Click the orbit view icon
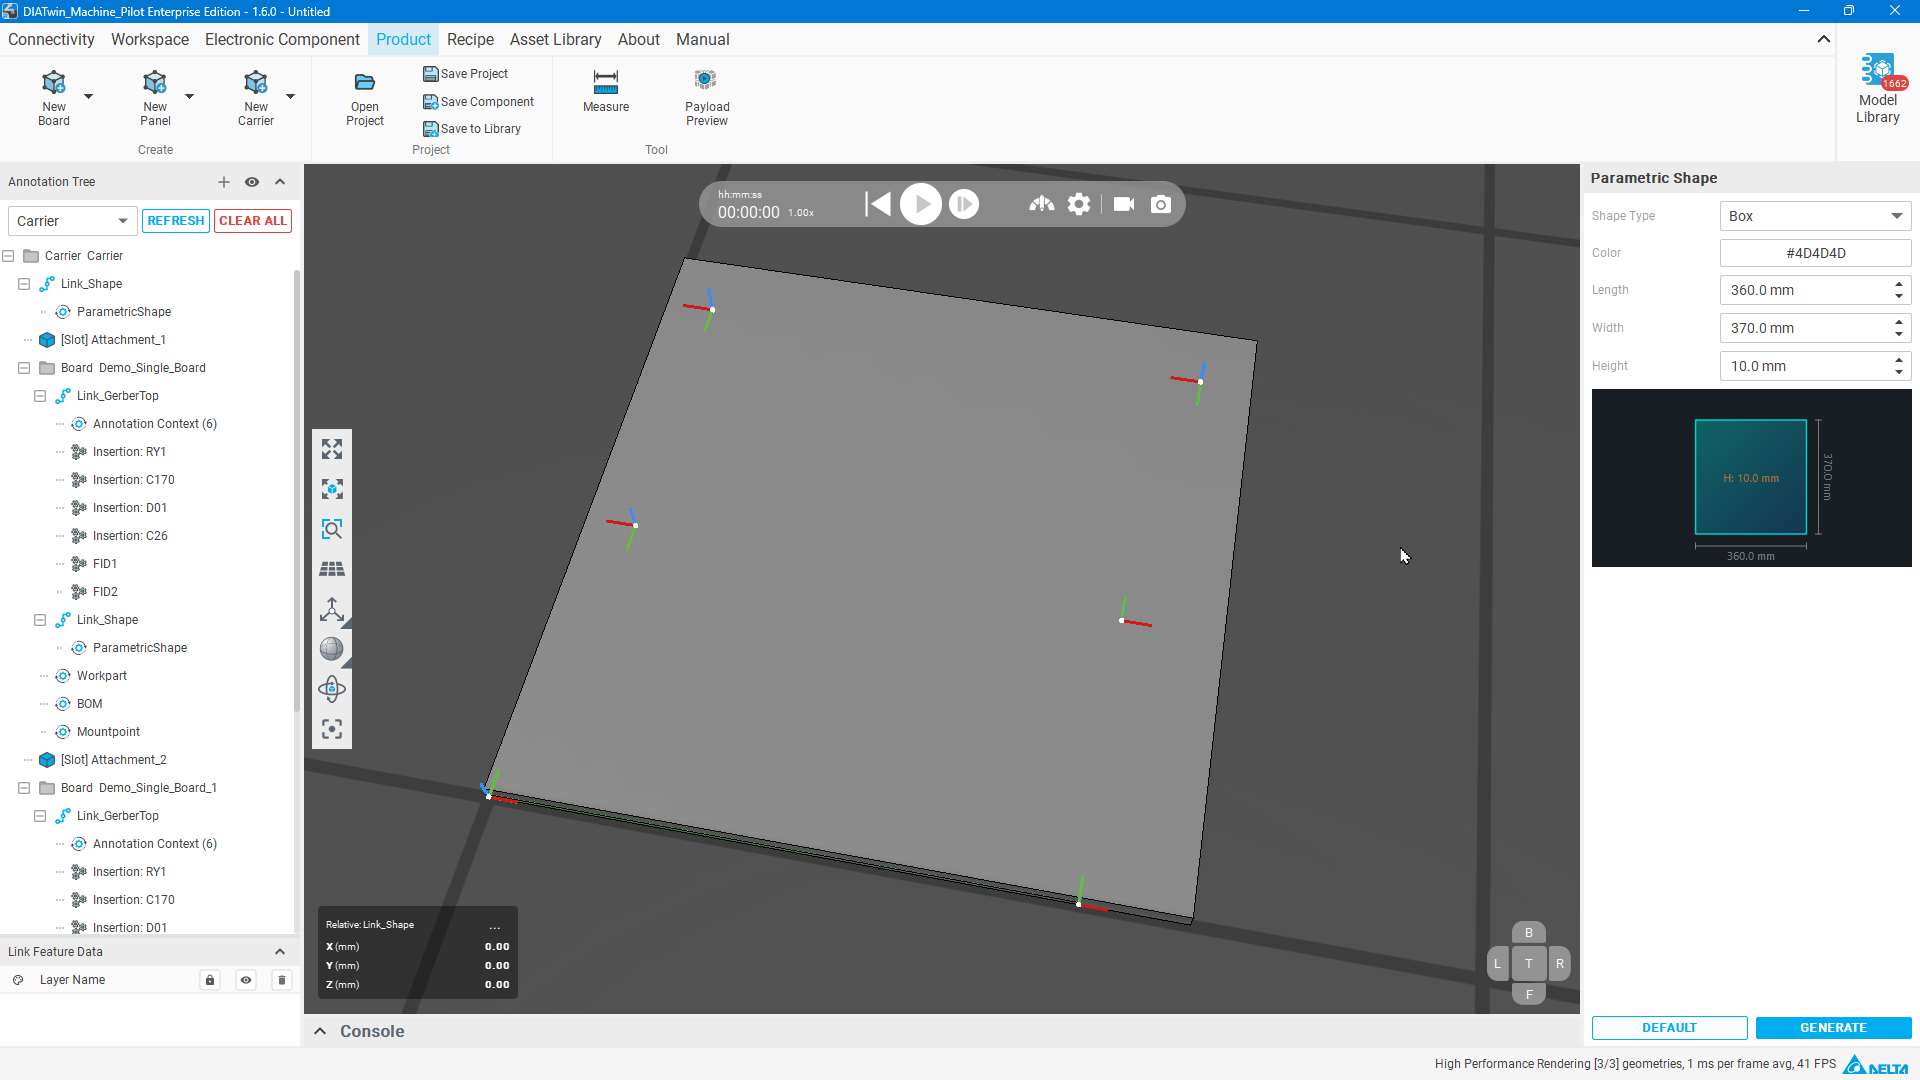Screen dimensions: 1920x1080 pyautogui.click(x=332, y=689)
